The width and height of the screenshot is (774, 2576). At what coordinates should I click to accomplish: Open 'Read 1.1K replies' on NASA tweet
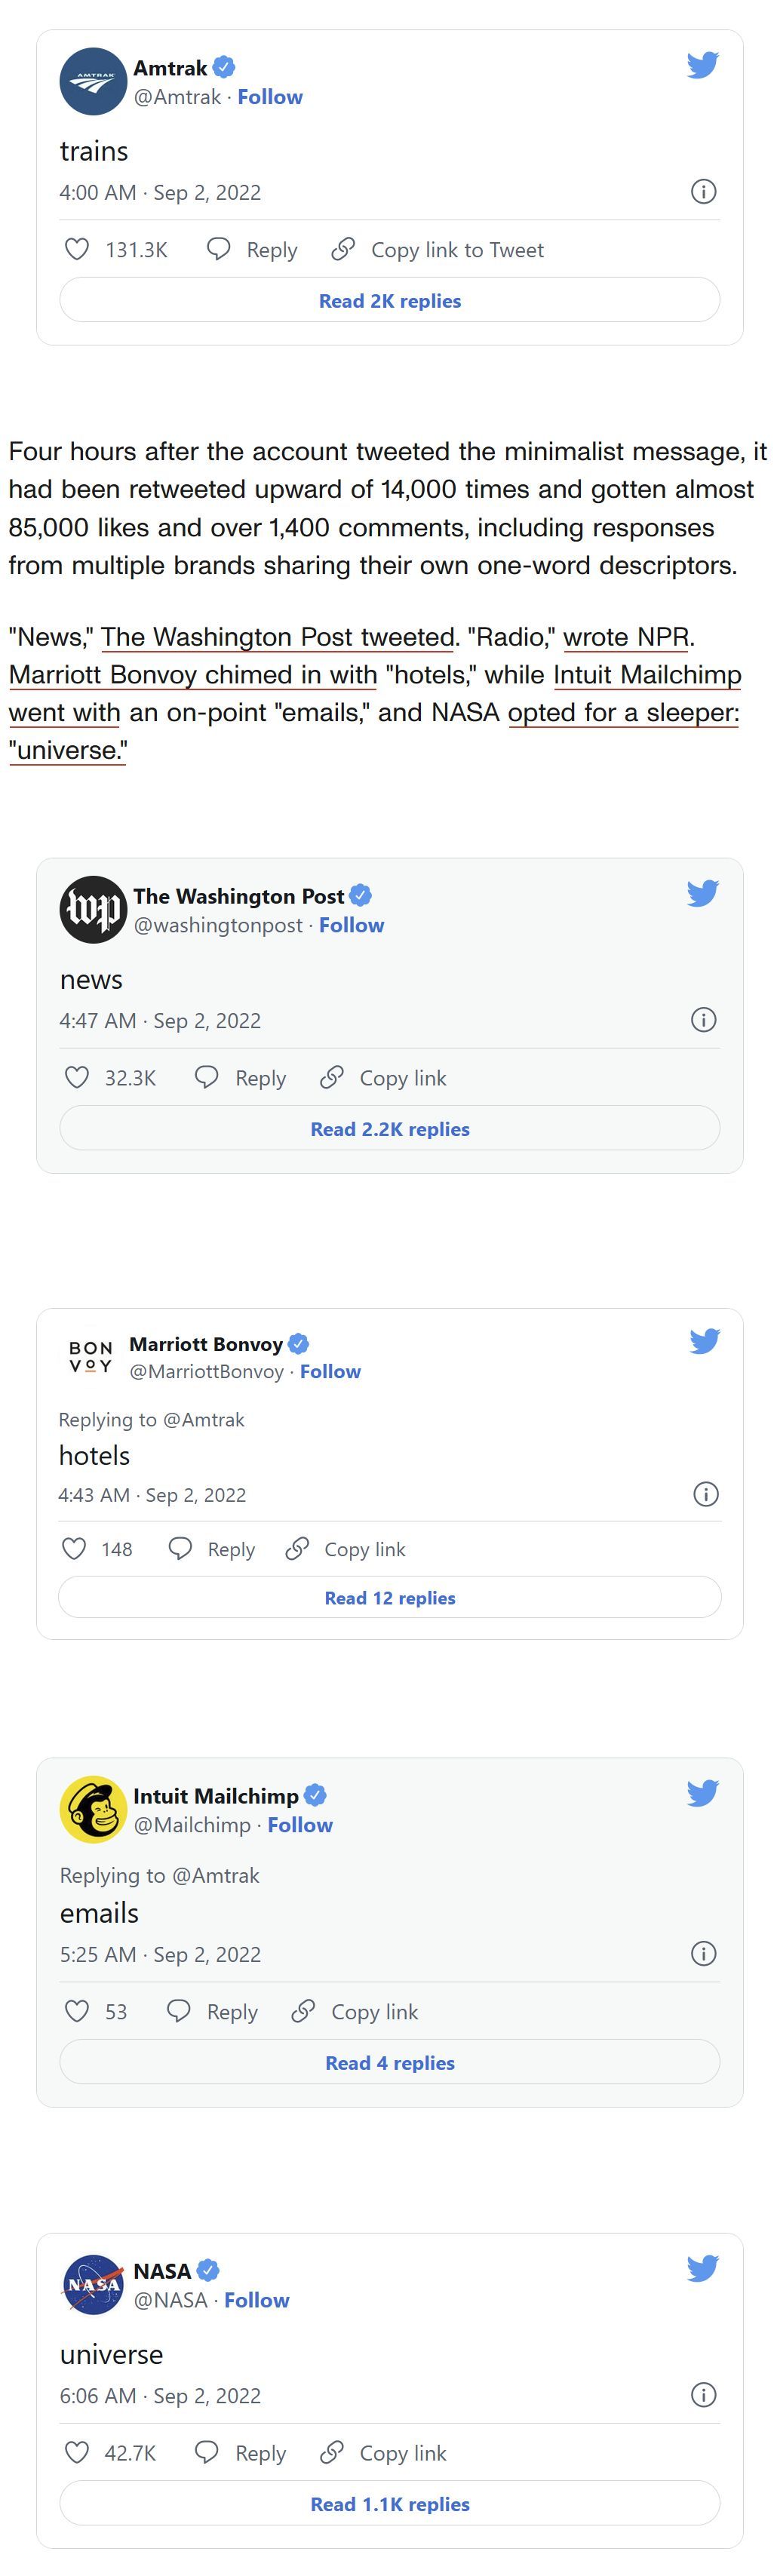click(x=390, y=2503)
